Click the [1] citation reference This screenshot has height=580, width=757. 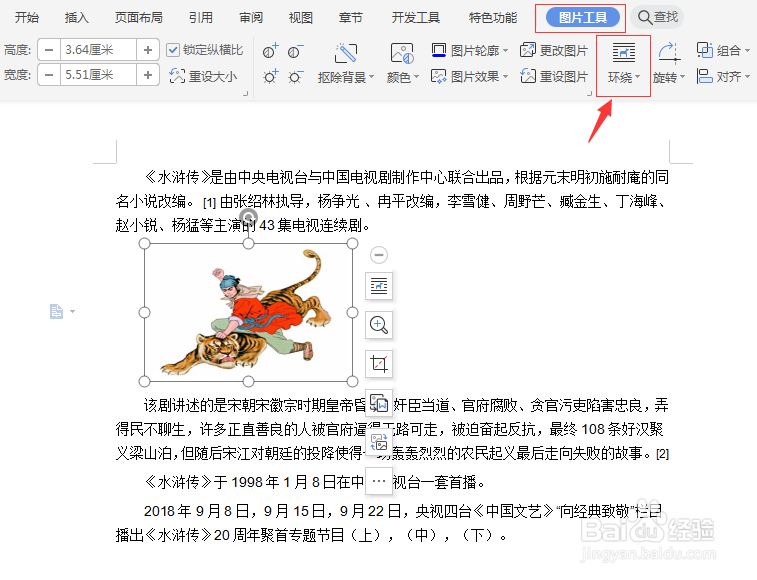[209, 203]
